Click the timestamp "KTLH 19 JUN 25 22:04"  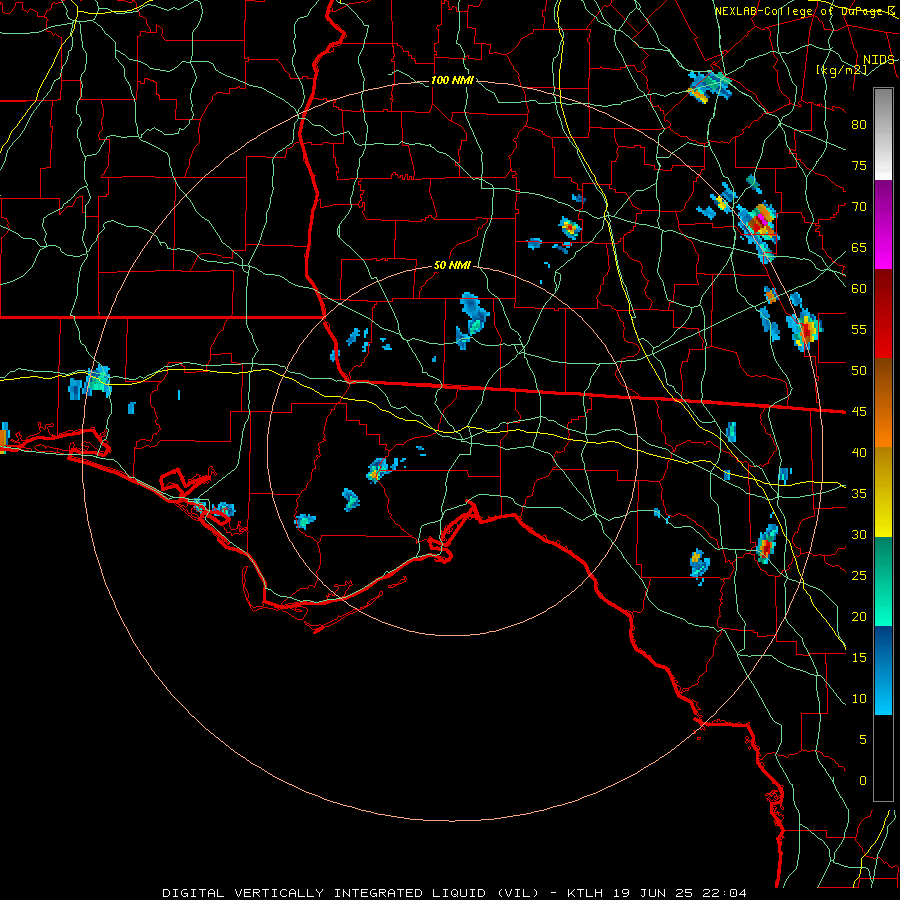point(657,893)
